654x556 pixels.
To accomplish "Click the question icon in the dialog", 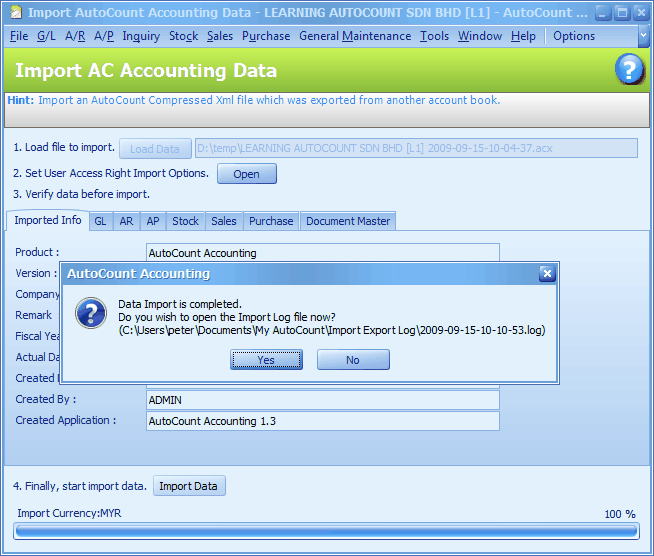I will click(x=91, y=313).
